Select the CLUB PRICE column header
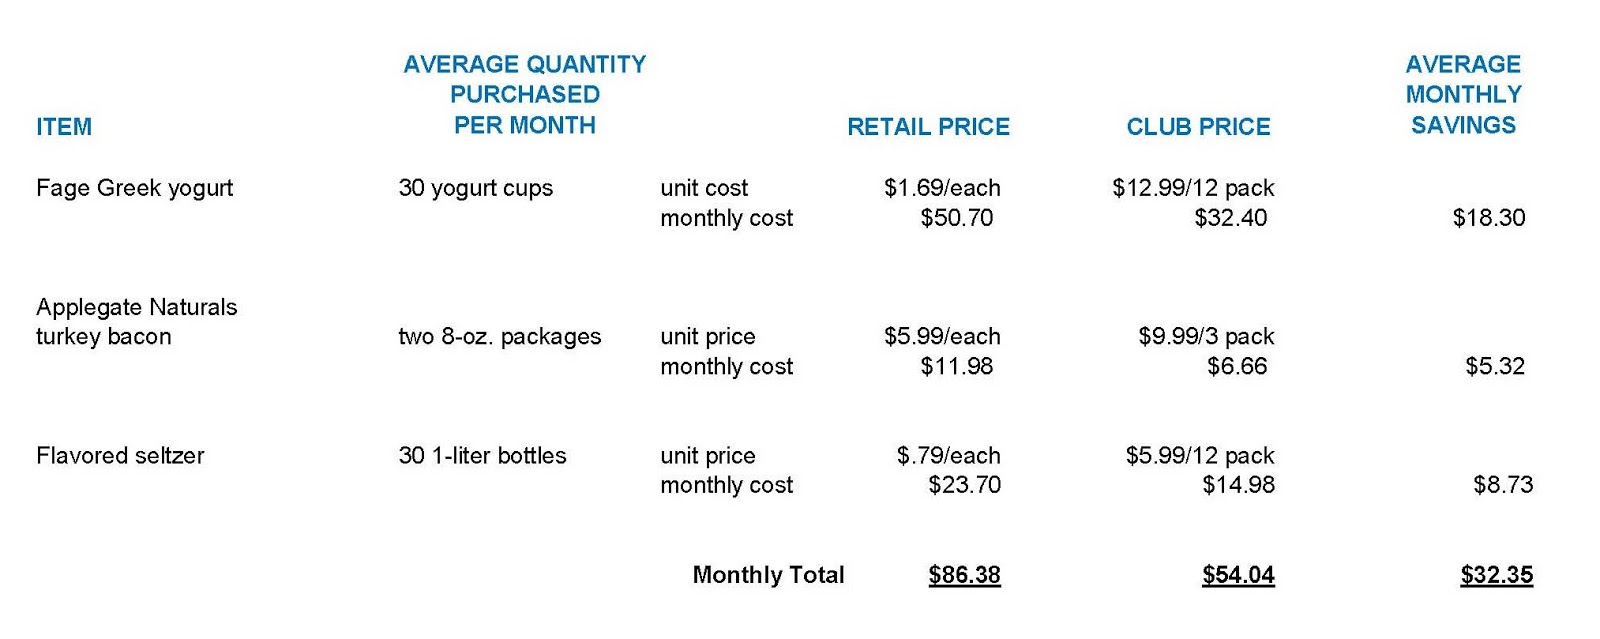Image resolution: width=1600 pixels, height=639 pixels. [x=1198, y=127]
